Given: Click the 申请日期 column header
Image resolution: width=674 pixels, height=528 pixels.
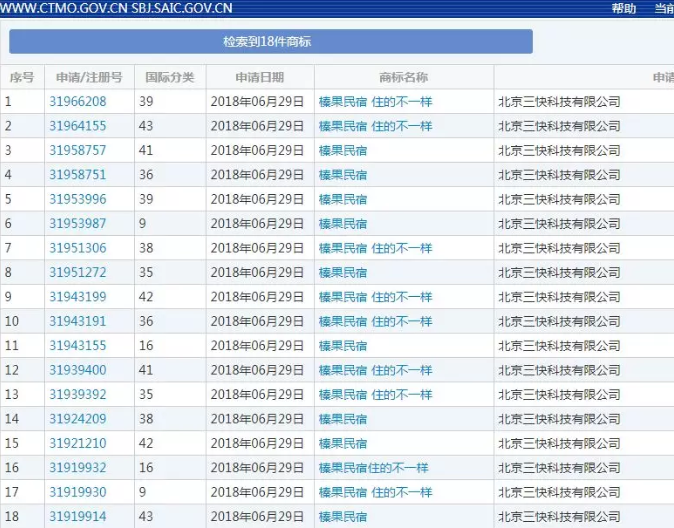Looking at the screenshot, I should [260, 77].
